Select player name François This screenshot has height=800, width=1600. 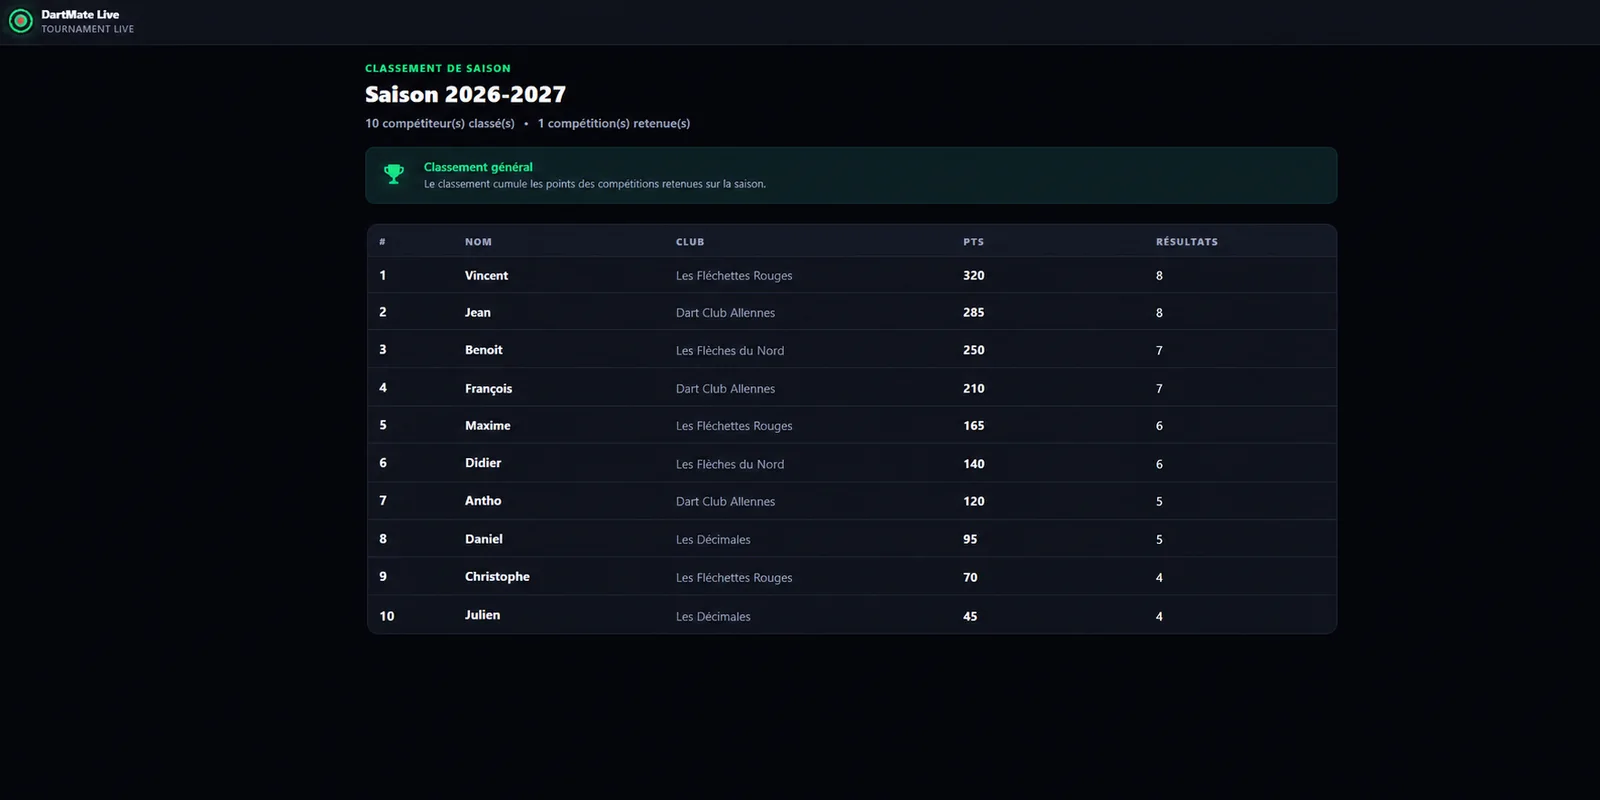488,389
